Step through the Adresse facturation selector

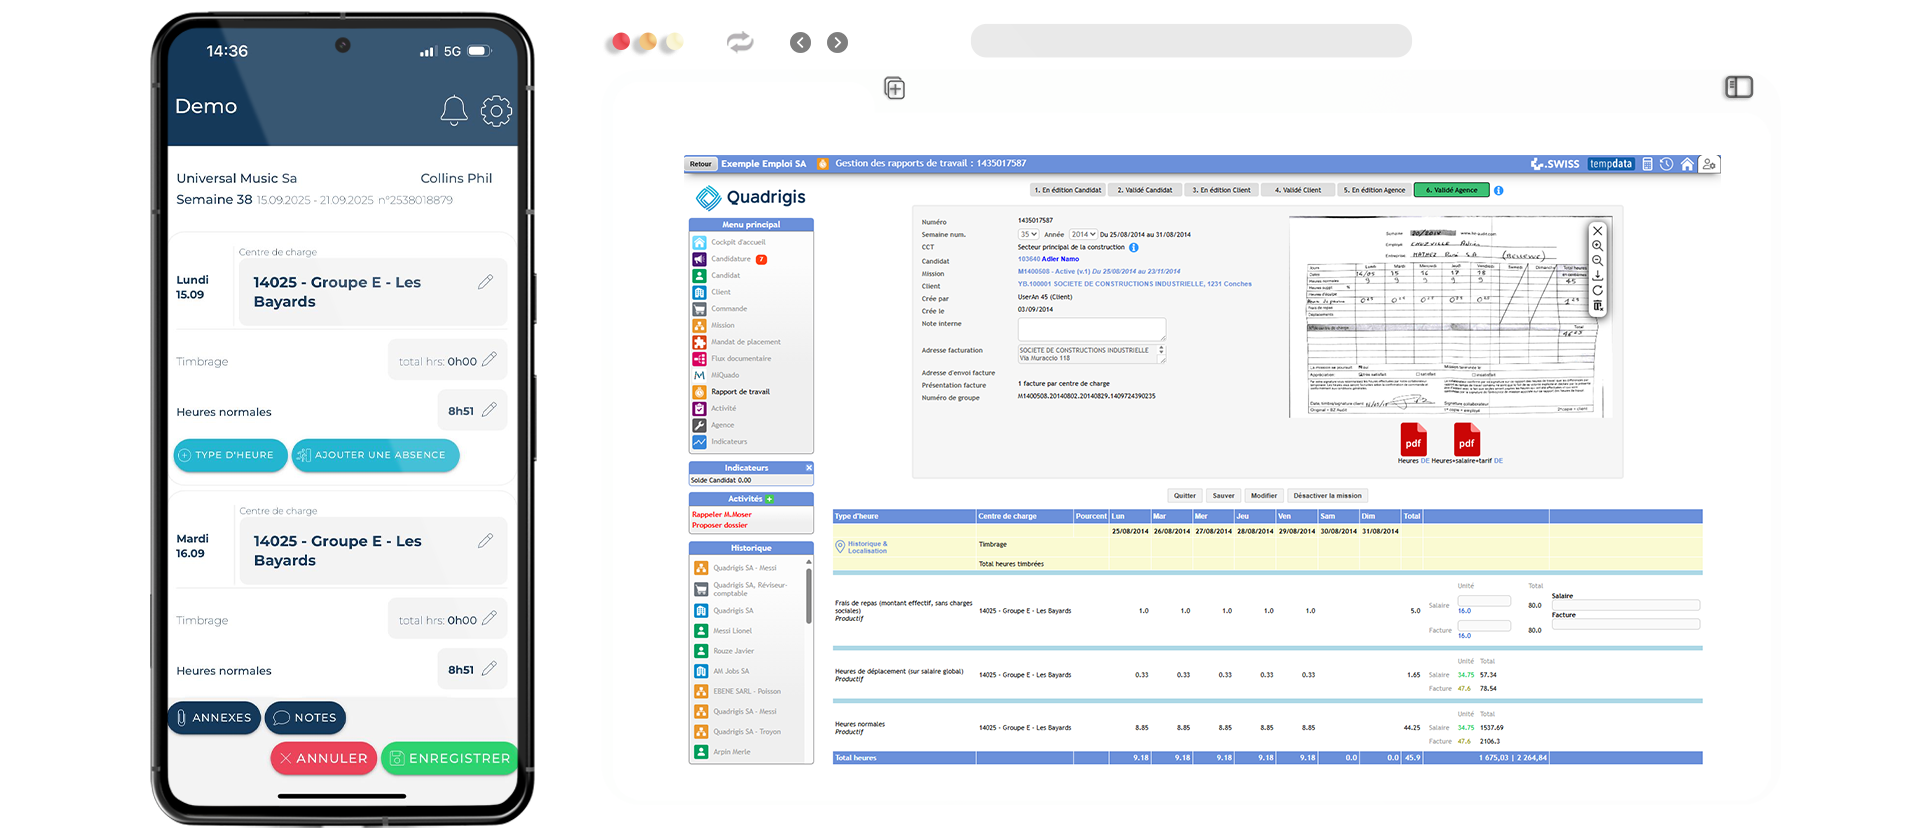[x=1161, y=351]
